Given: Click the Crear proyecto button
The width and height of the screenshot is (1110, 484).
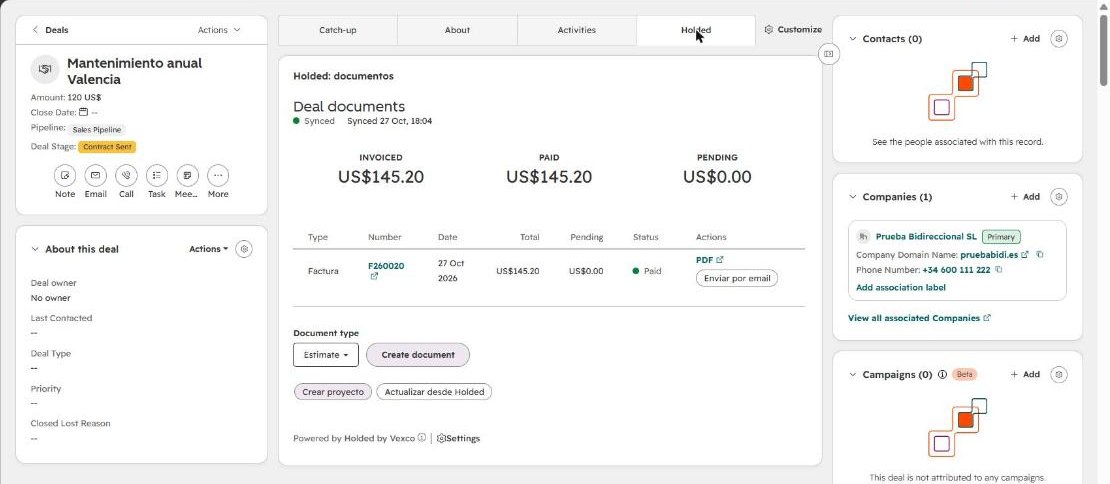Looking at the screenshot, I should click(333, 391).
